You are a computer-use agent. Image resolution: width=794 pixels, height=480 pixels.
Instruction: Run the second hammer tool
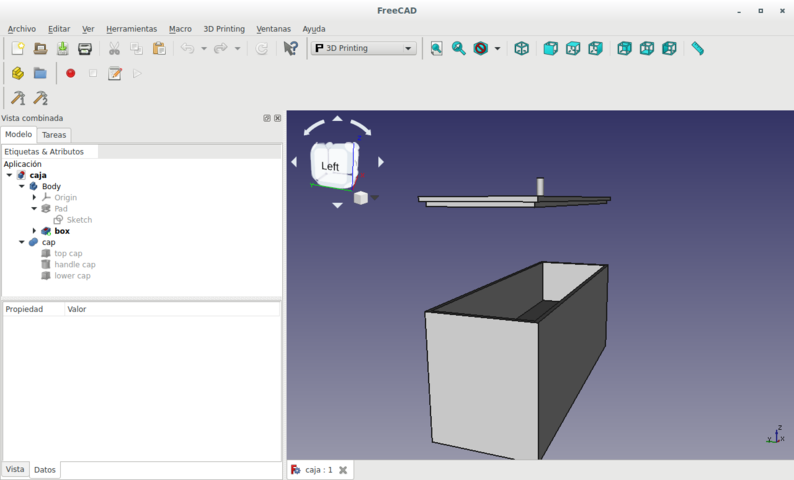[41, 98]
